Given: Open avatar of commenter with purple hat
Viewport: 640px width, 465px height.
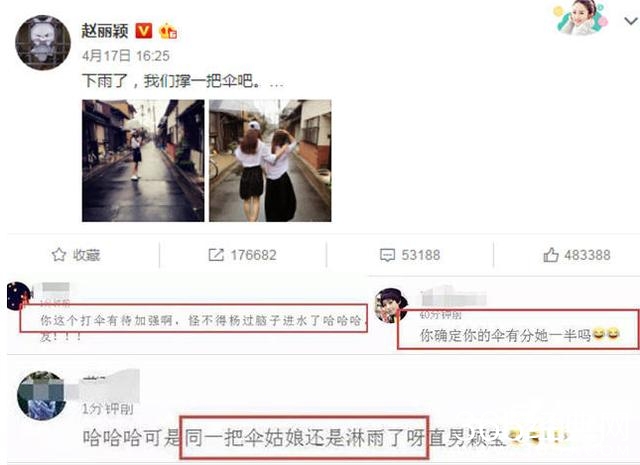Looking at the screenshot, I should click(x=391, y=305).
